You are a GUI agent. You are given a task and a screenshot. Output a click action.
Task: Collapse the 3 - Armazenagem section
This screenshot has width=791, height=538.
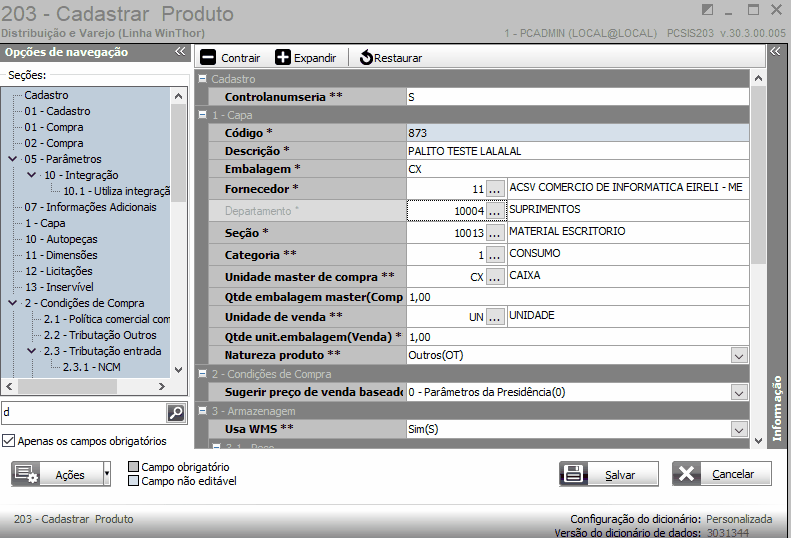203,411
